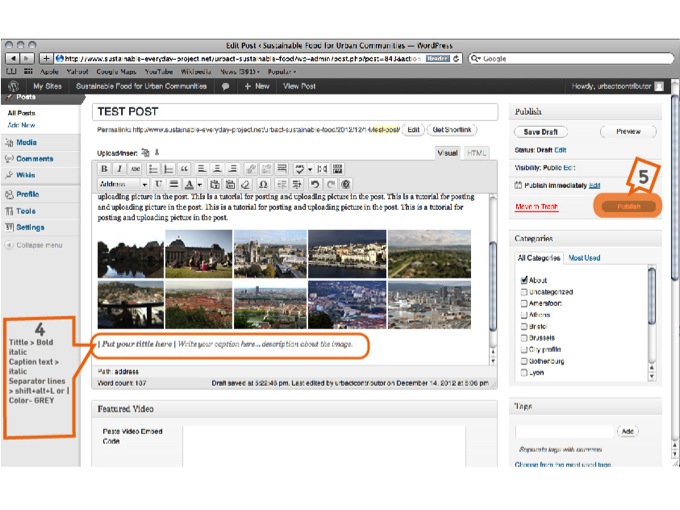The height and width of the screenshot is (510, 680).
Task: Align text left in editor
Action: pyautogui.click(x=201, y=169)
